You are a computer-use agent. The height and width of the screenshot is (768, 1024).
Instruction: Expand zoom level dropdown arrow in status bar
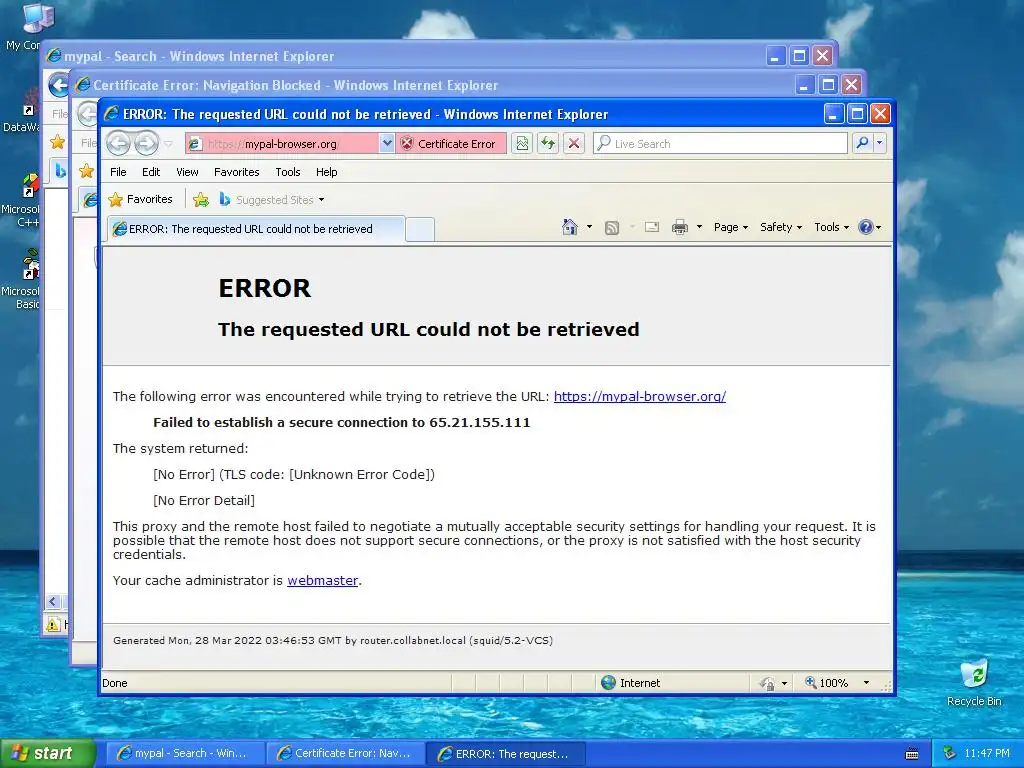(x=867, y=683)
